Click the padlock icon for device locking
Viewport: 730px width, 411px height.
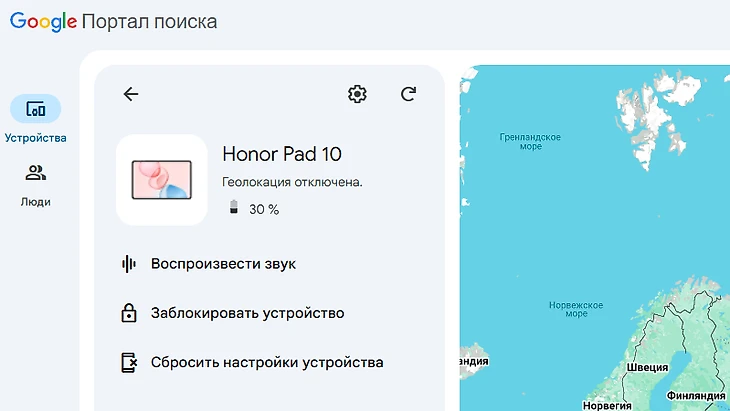128,313
